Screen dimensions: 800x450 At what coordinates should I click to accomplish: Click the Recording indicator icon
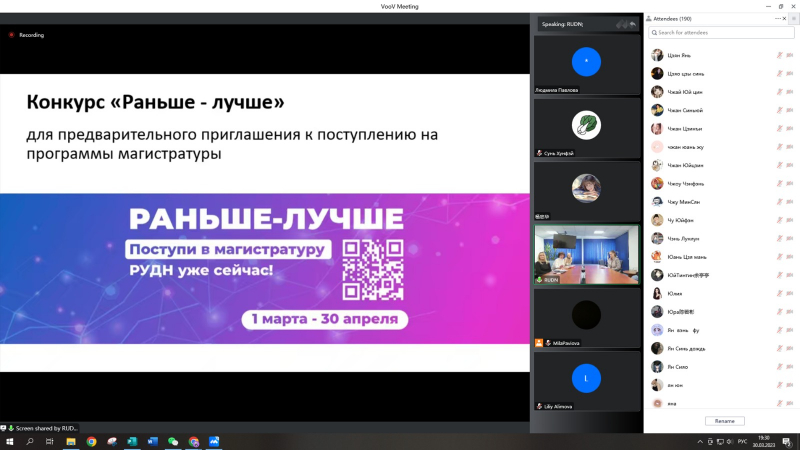coord(12,35)
